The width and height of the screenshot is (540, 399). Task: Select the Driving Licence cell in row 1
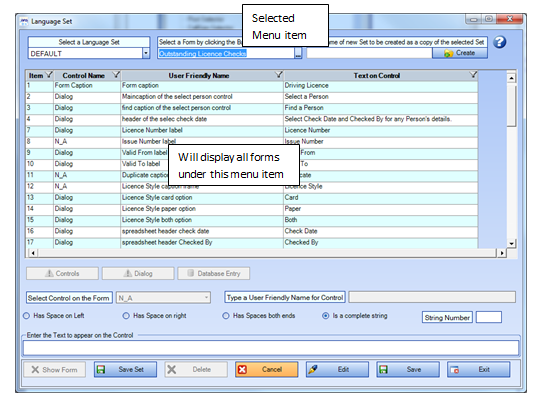click(381, 85)
